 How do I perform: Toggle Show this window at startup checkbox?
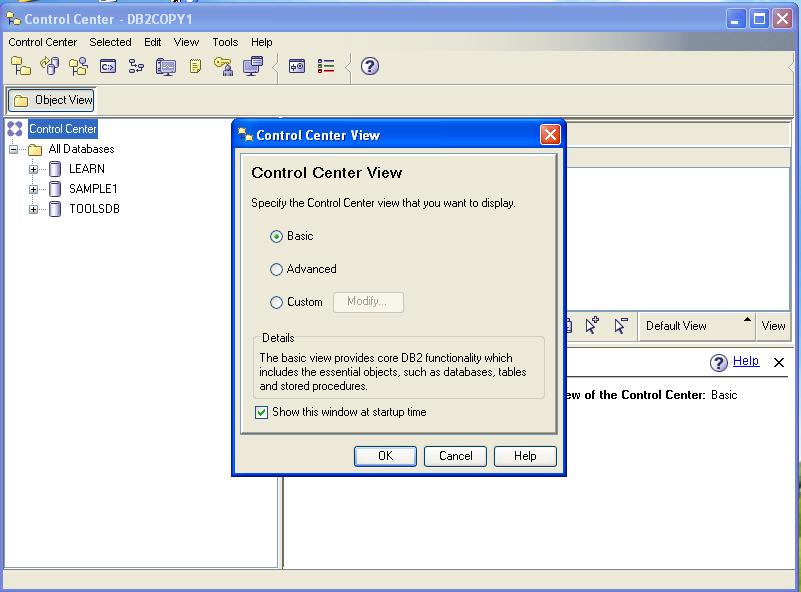click(x=261, y=412)
